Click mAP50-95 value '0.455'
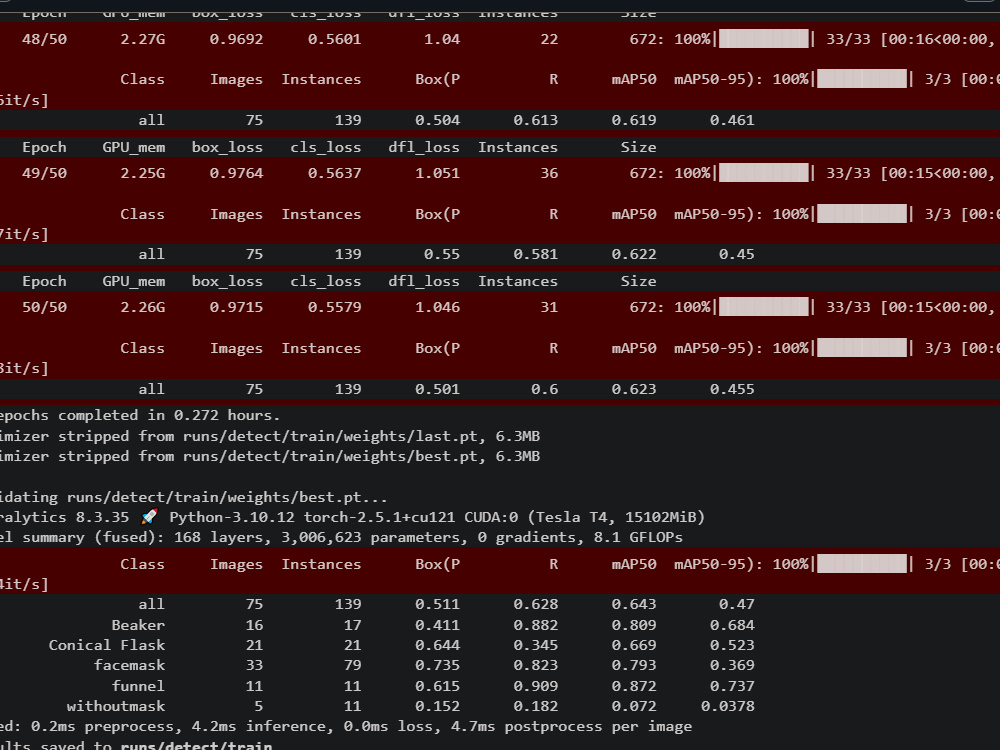Screen dimensions: 1000x750 tap(732, 389)
